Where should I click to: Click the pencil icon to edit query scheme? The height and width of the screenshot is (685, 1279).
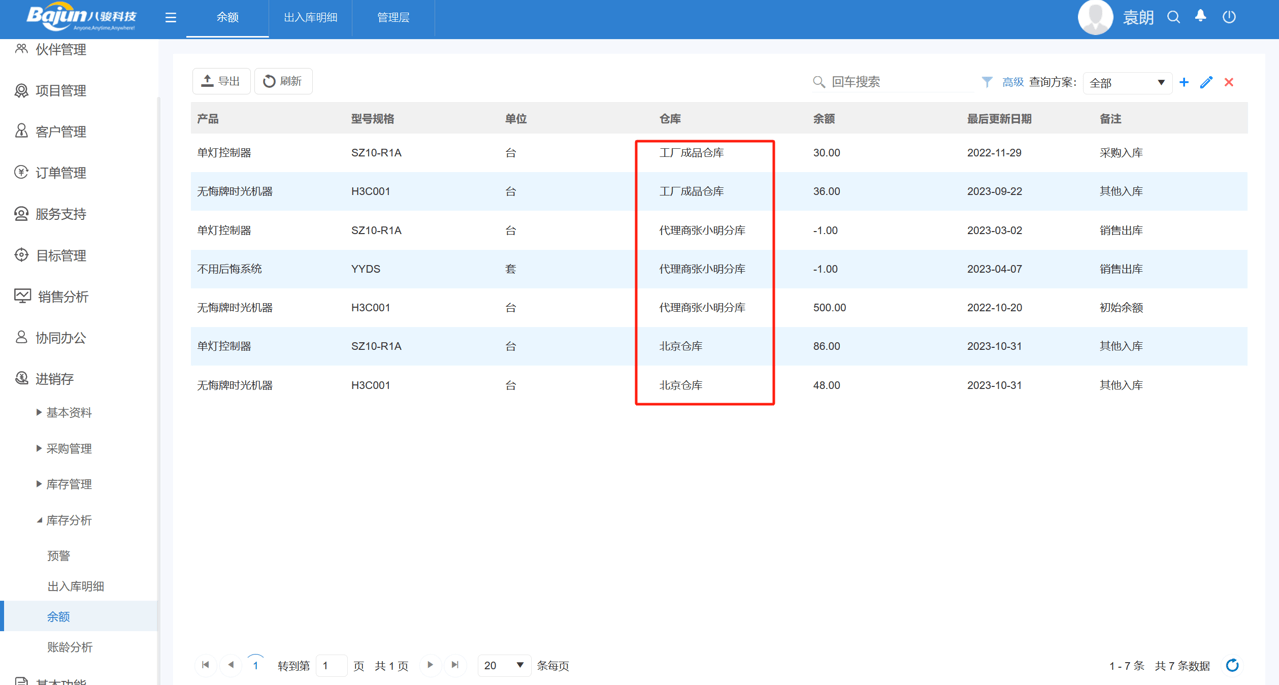(1206, 82)
